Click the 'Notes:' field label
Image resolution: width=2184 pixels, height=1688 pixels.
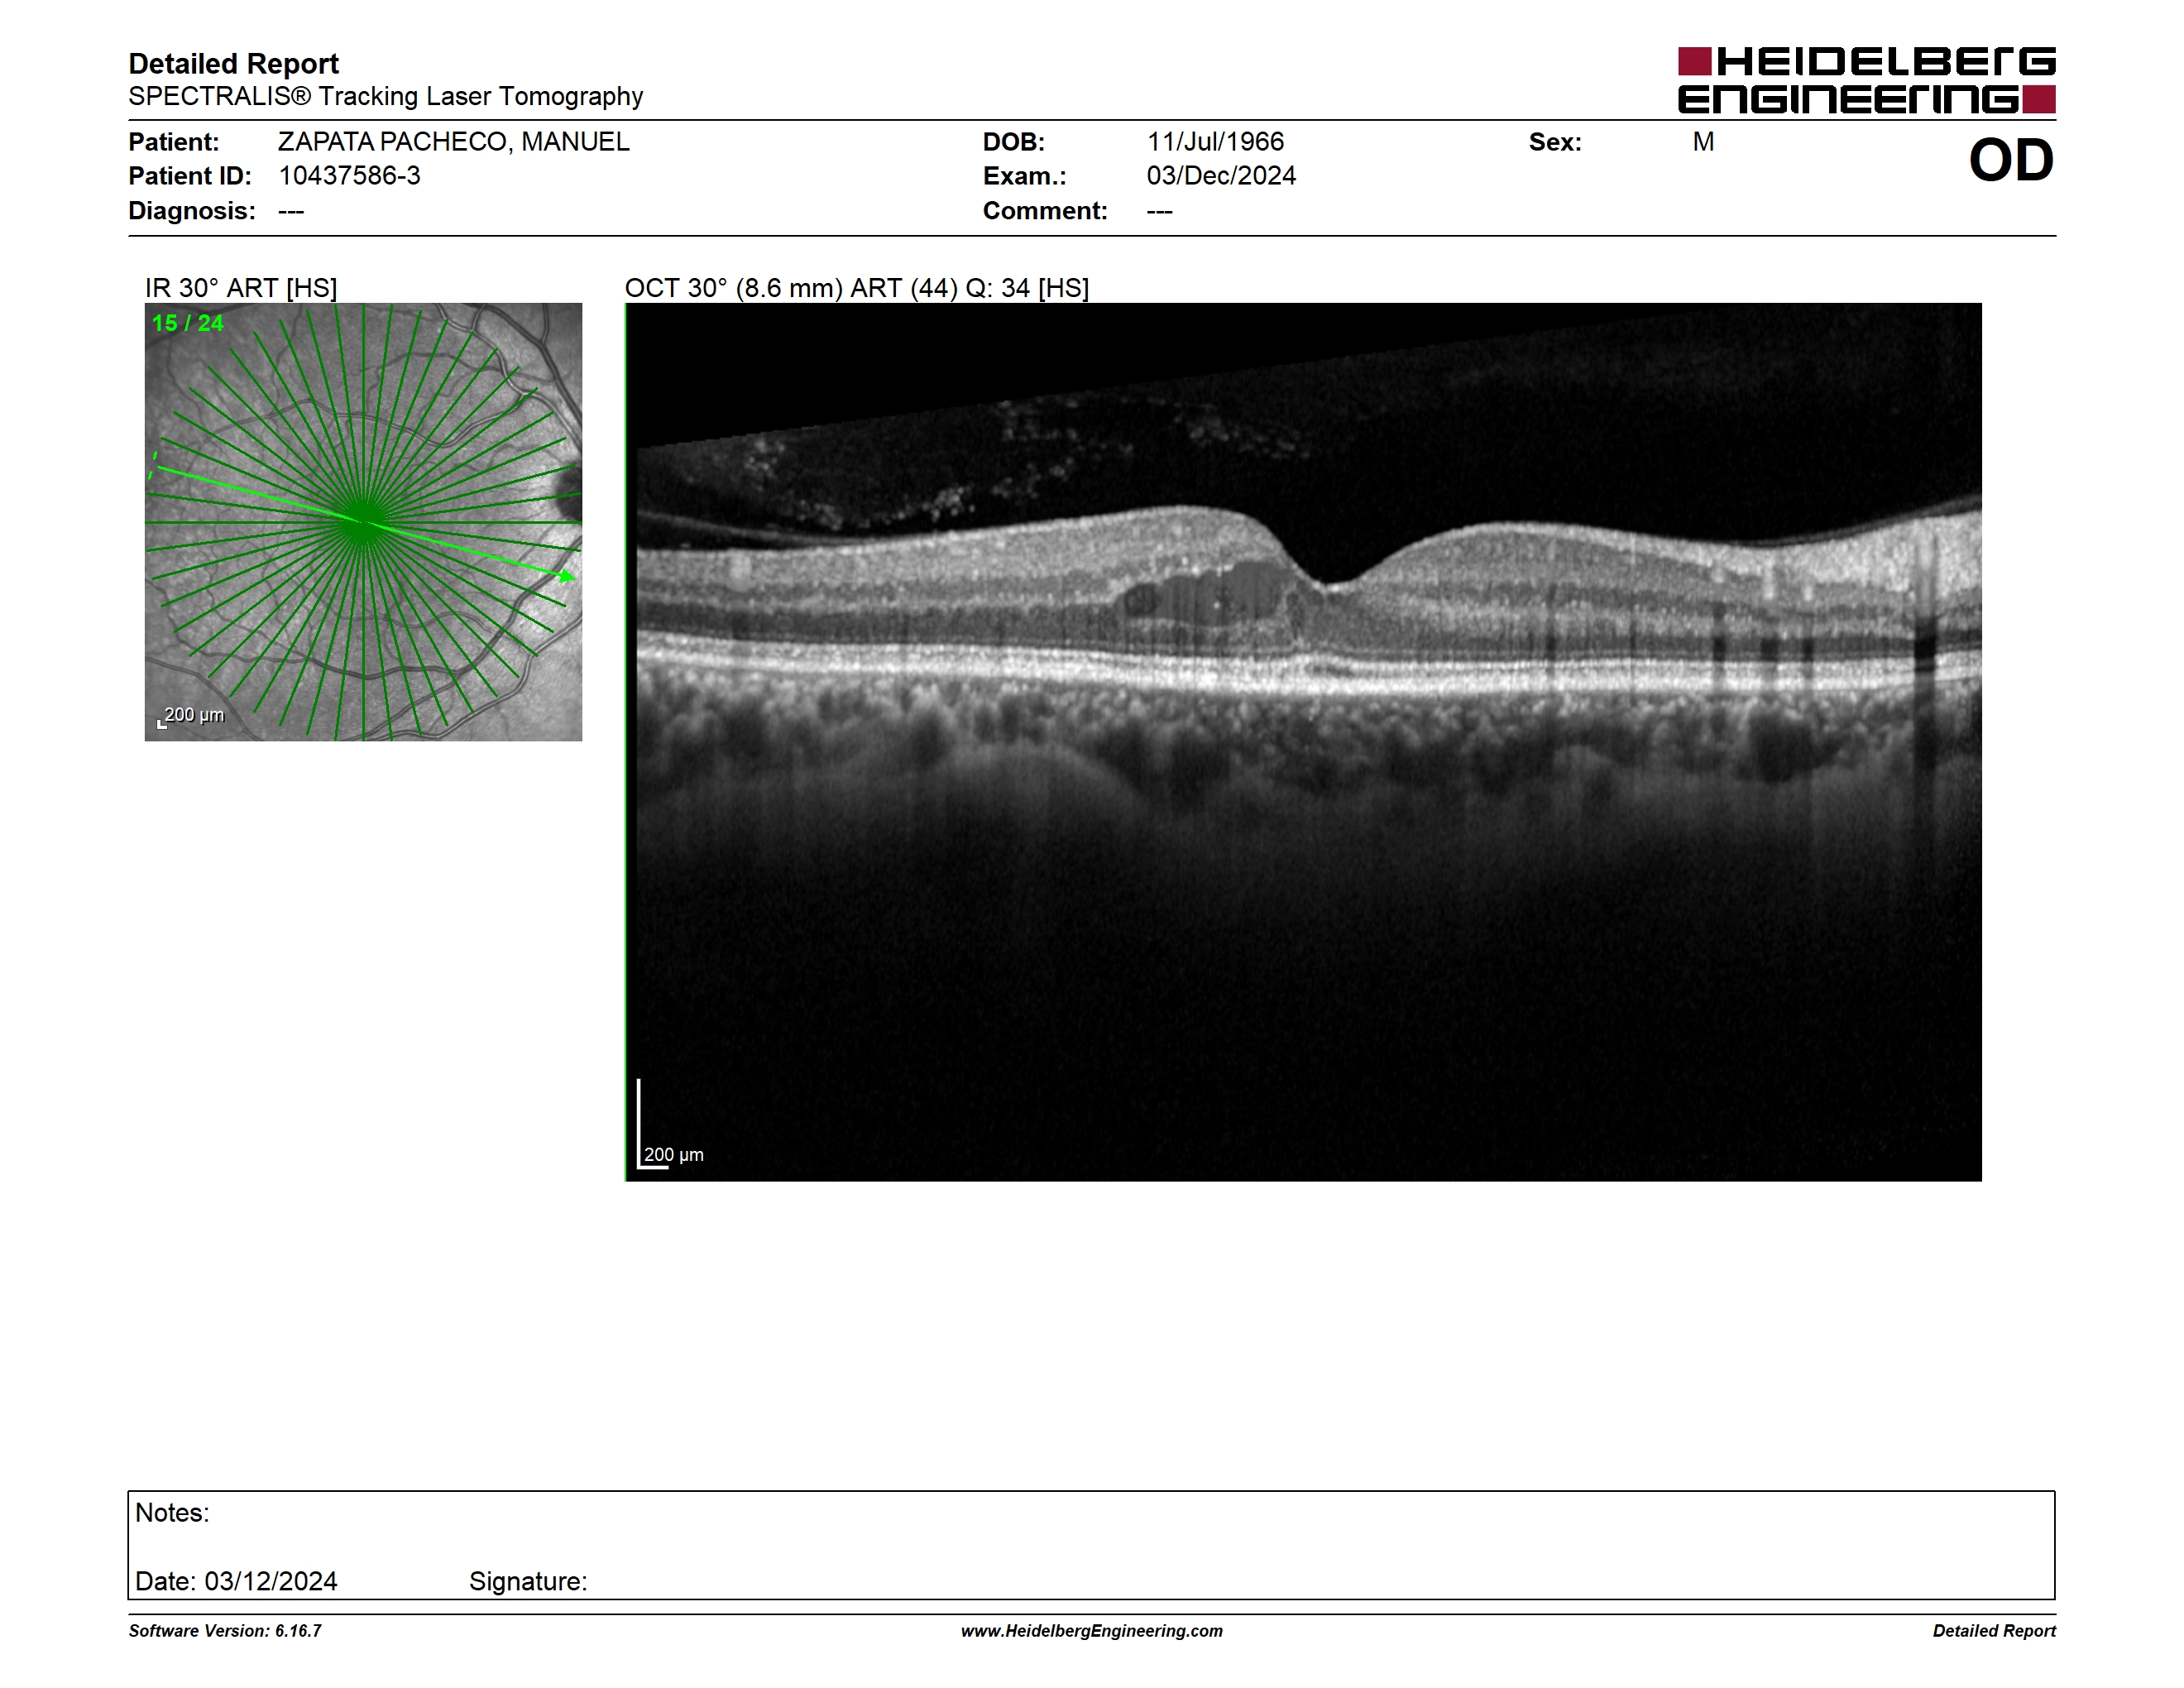[x=172, y=1513]
